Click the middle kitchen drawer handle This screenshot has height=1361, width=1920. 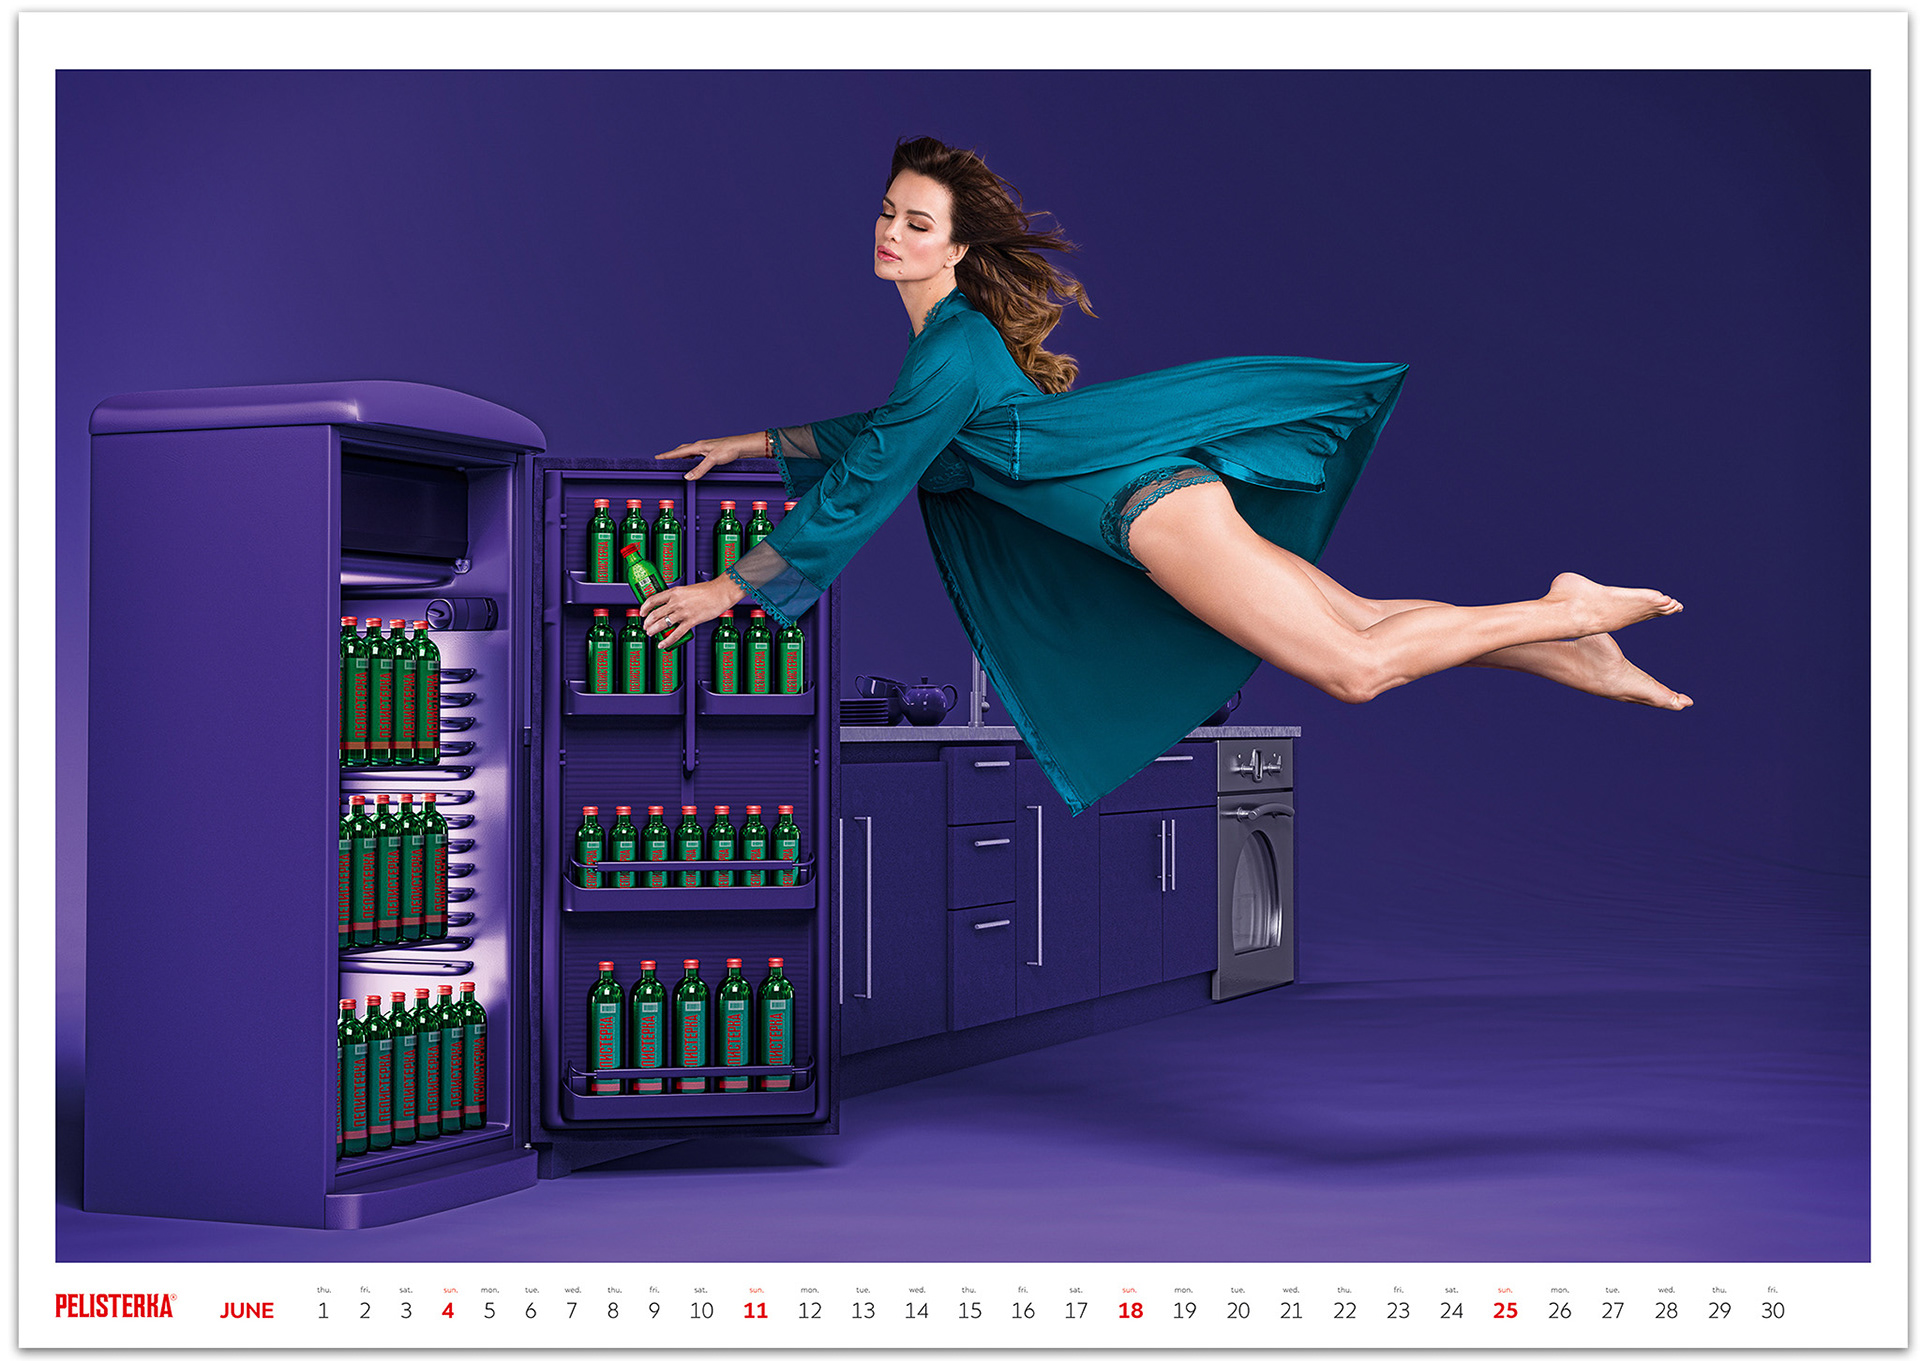991,842
